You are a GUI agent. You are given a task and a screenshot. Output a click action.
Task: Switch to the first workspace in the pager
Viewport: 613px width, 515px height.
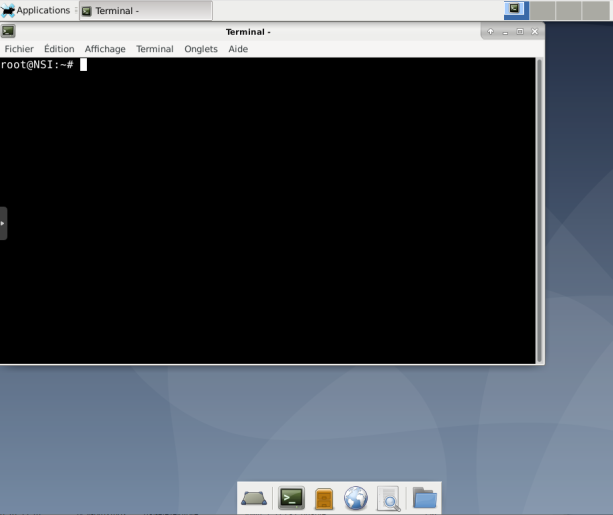tap(516, 10)
